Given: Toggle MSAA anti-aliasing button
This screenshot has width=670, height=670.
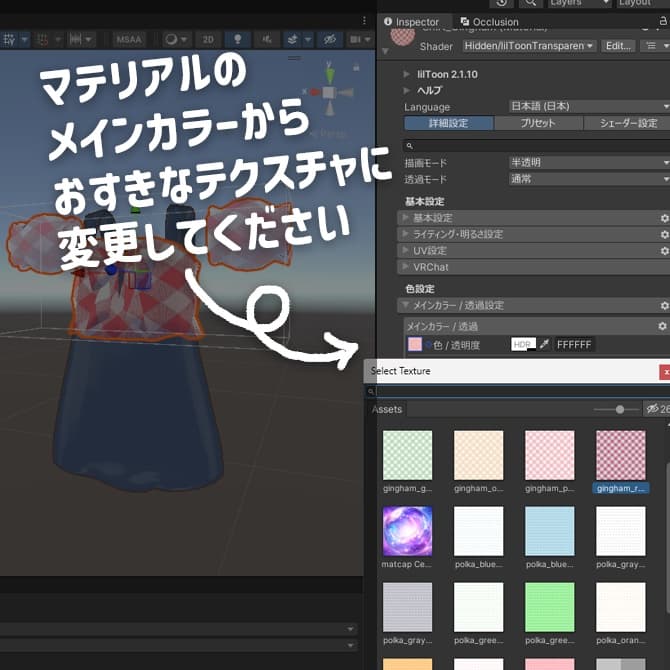Looking at the screenshot, I should click(x=128, y=39).
